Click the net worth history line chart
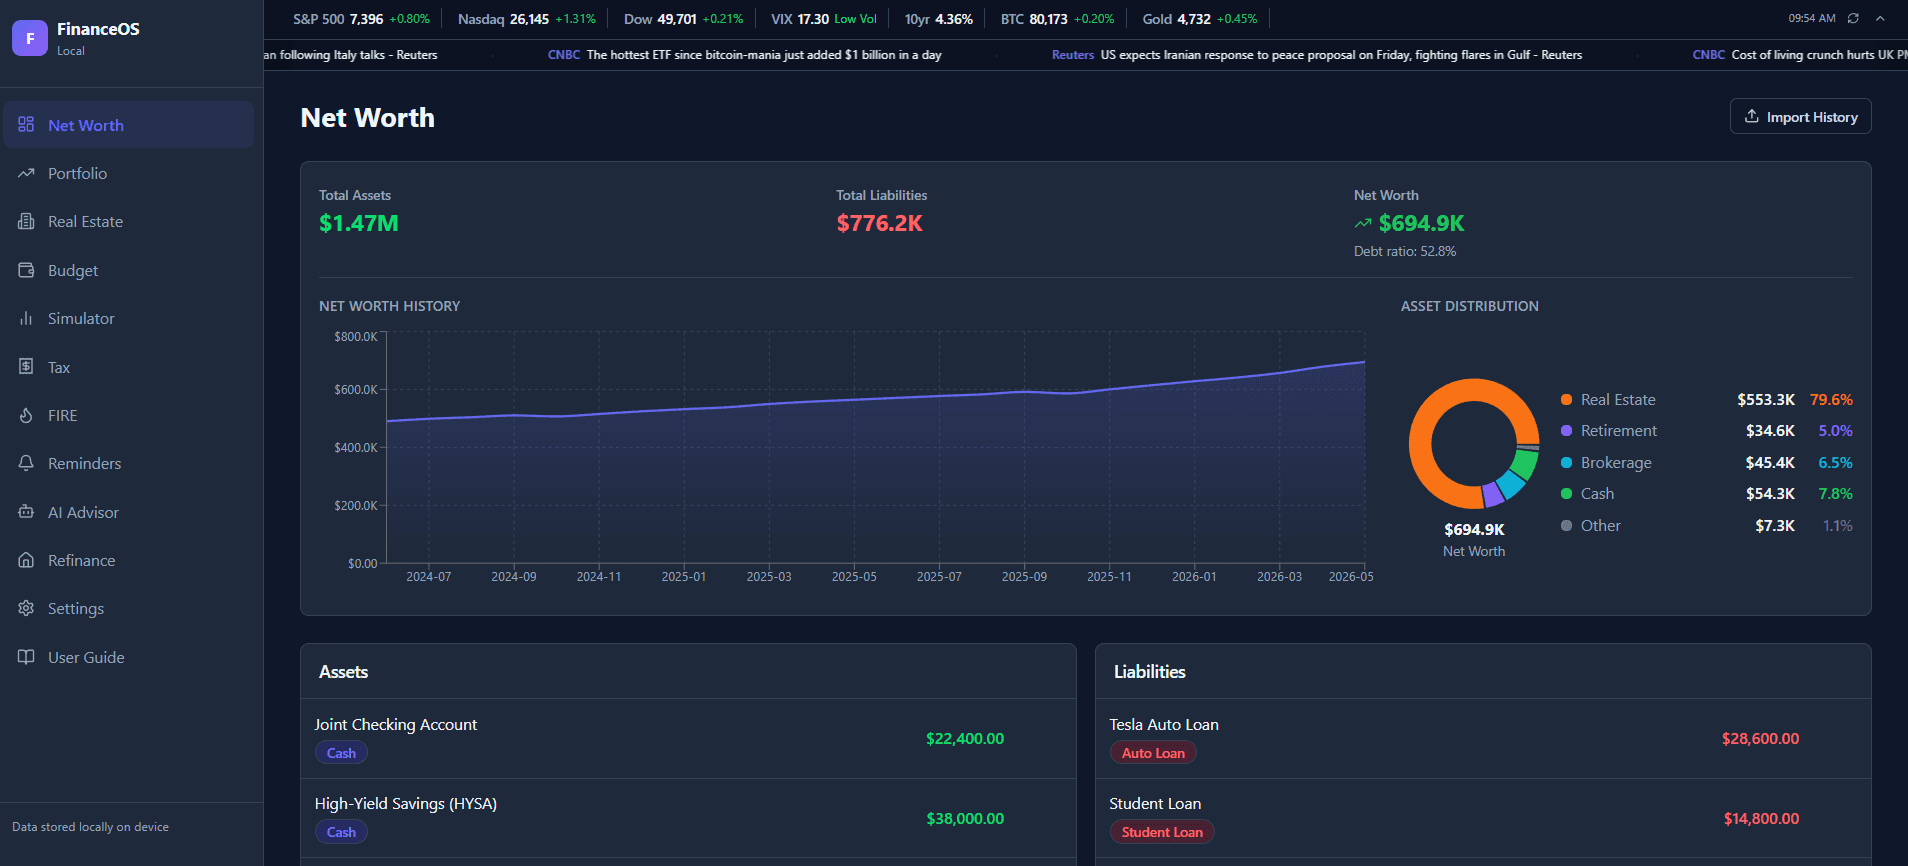The image size is (1908, 866). pyautogui.click(x=875, y=448)
